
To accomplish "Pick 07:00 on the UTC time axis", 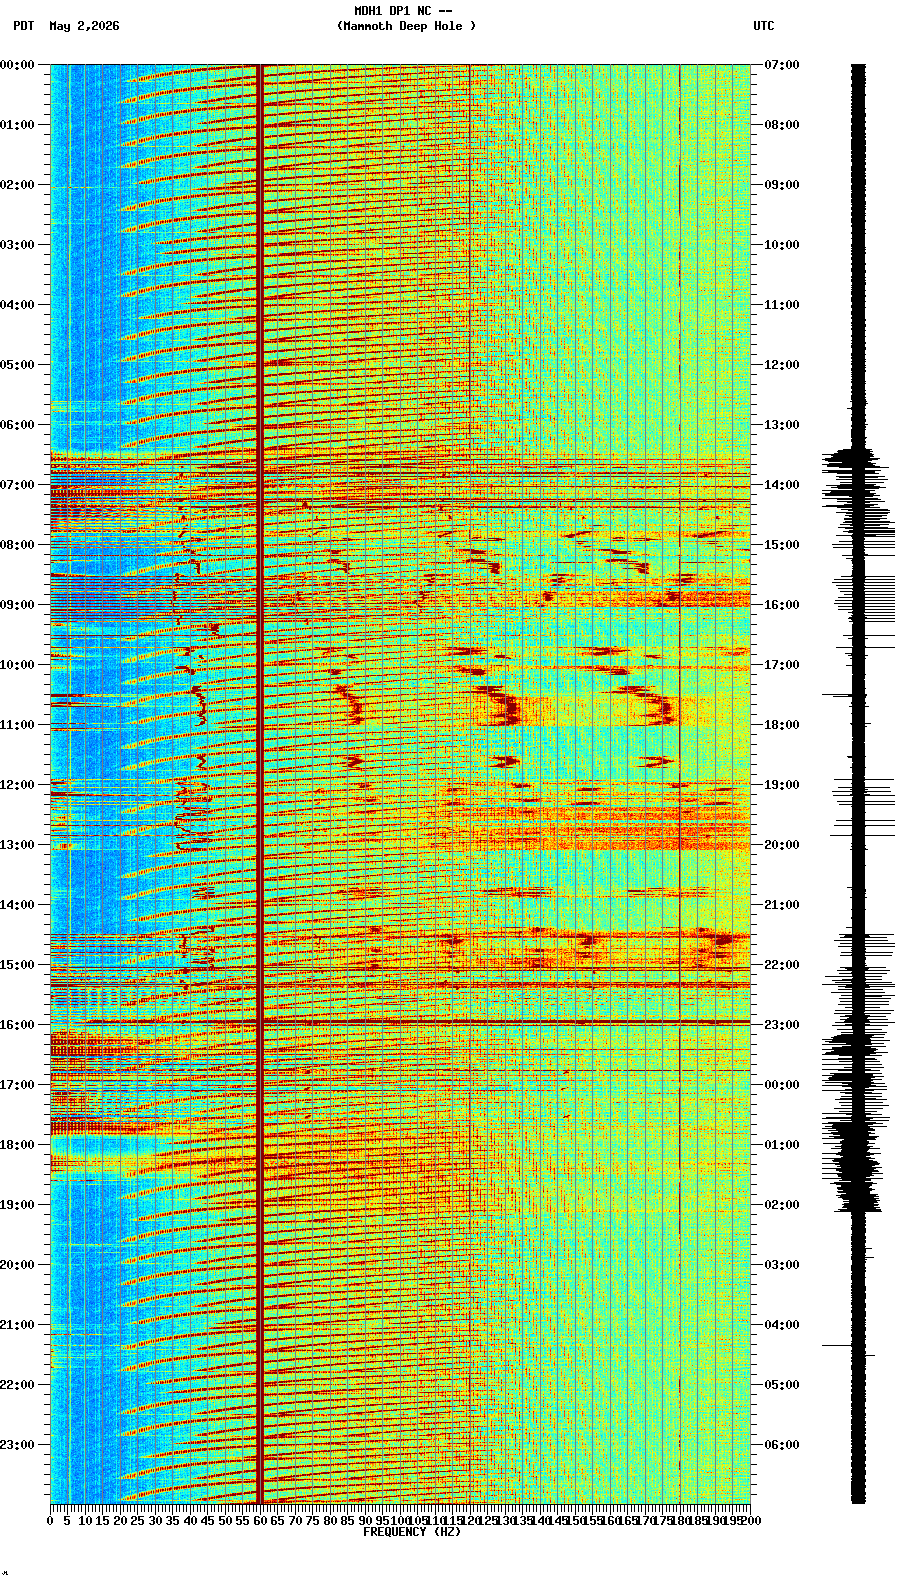I will [x=782, y=65].
